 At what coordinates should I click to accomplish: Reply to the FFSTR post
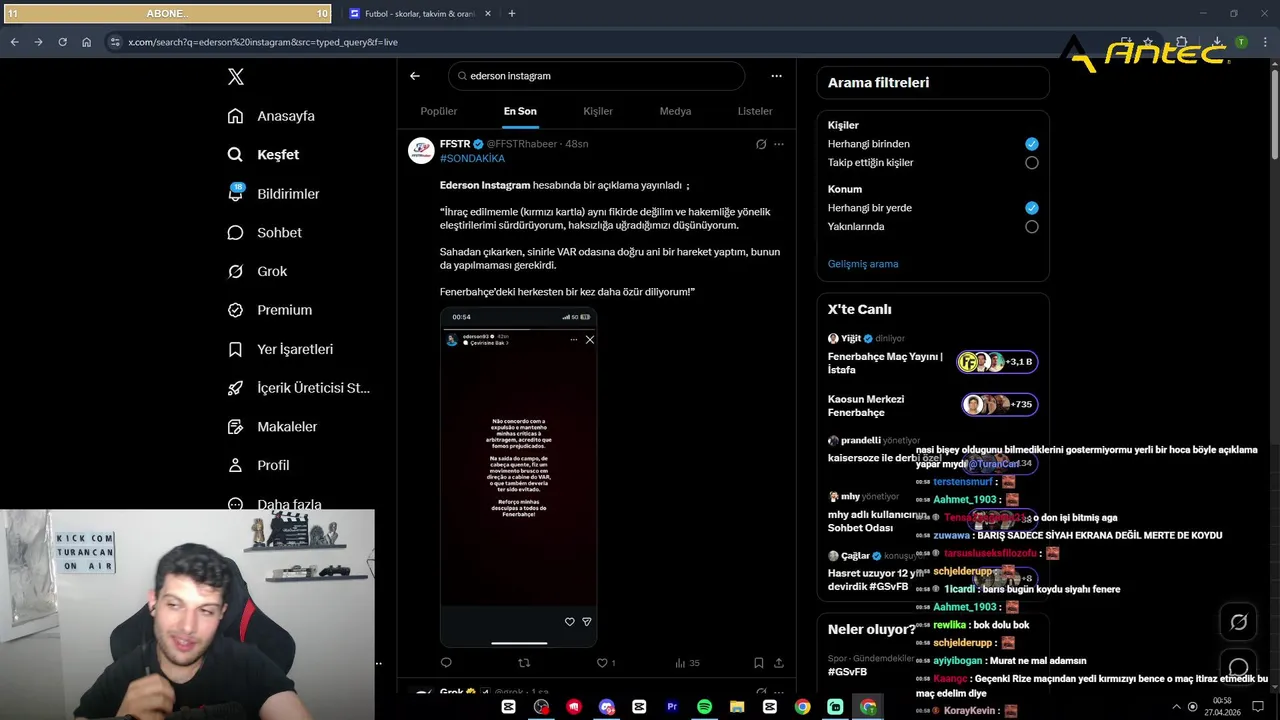click(x=446, y=663)
